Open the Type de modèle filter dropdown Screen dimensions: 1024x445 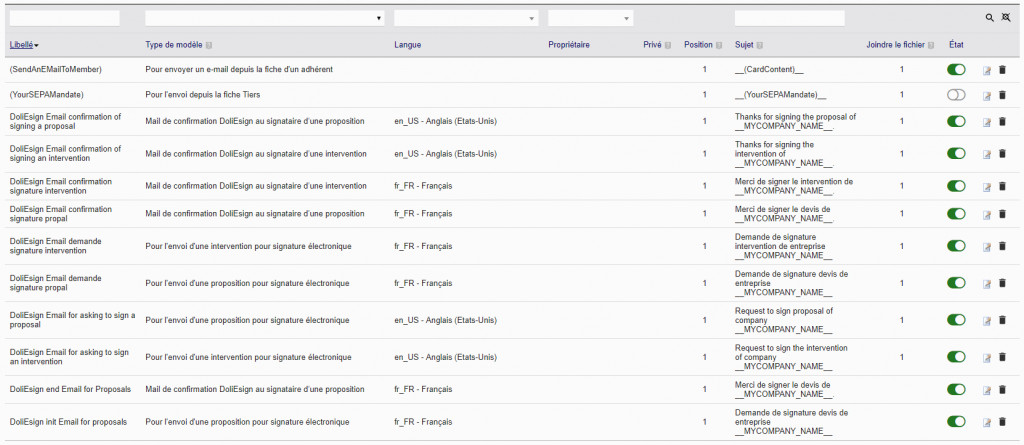pos(265,18)
